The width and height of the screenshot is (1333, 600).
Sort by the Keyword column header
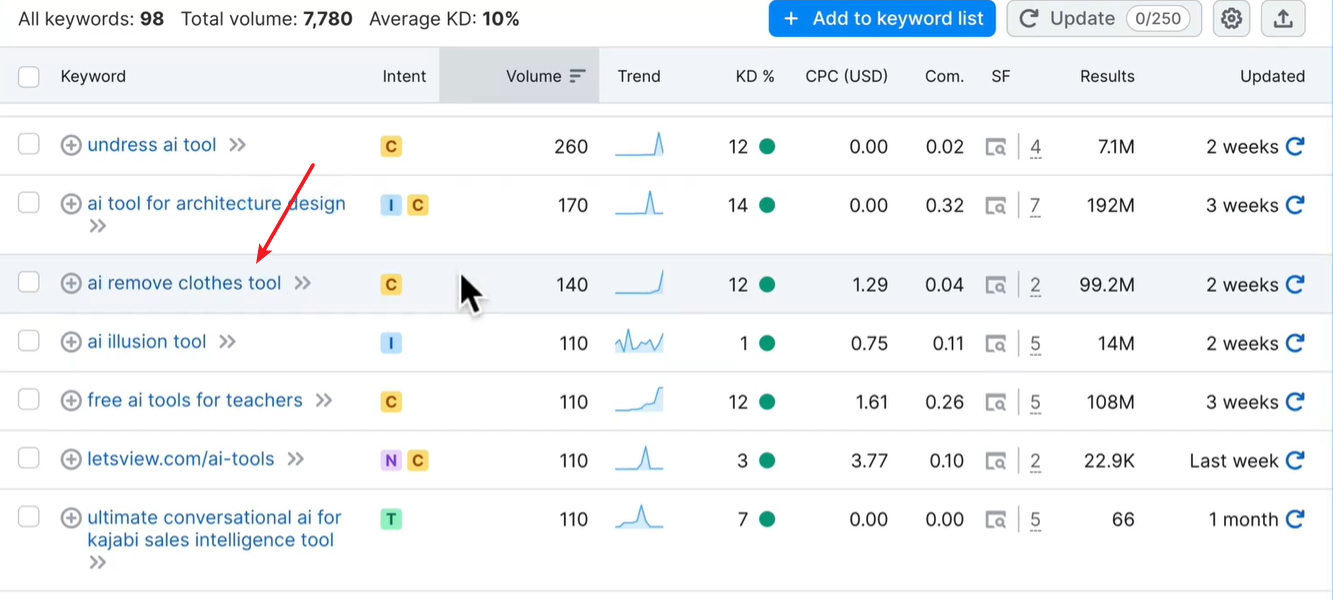[93, 76]
